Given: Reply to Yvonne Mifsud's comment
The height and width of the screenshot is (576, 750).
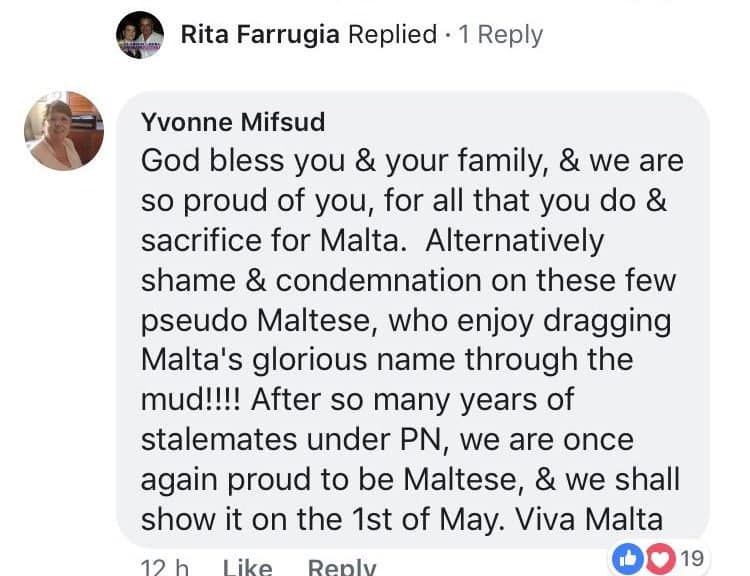Looking at the screenshot, I should (x=342, y=567).
